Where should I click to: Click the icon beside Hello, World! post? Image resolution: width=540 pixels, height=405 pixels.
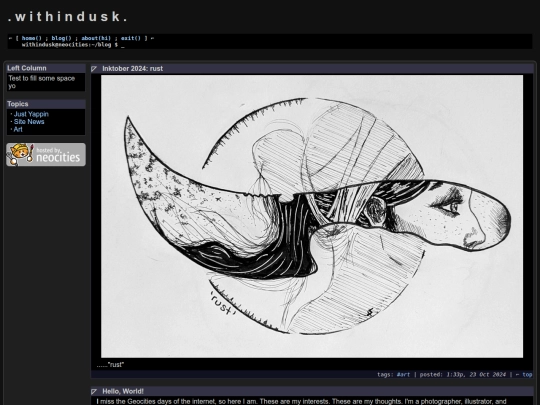tap(94, 392)
